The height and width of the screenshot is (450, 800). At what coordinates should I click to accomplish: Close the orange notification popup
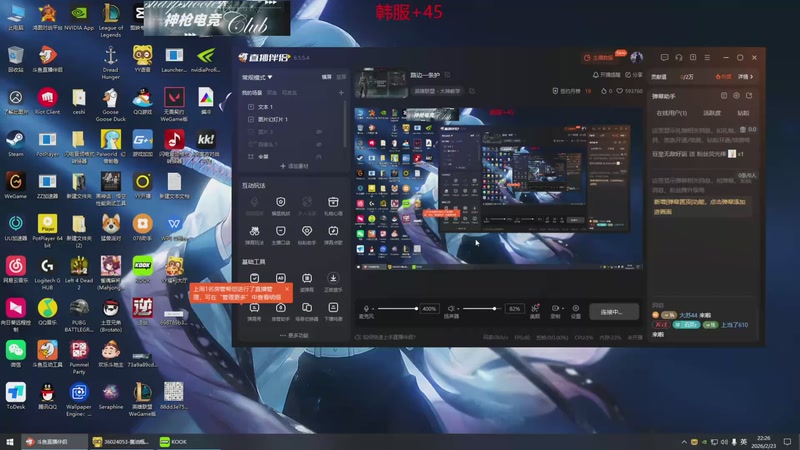point(287,289)
